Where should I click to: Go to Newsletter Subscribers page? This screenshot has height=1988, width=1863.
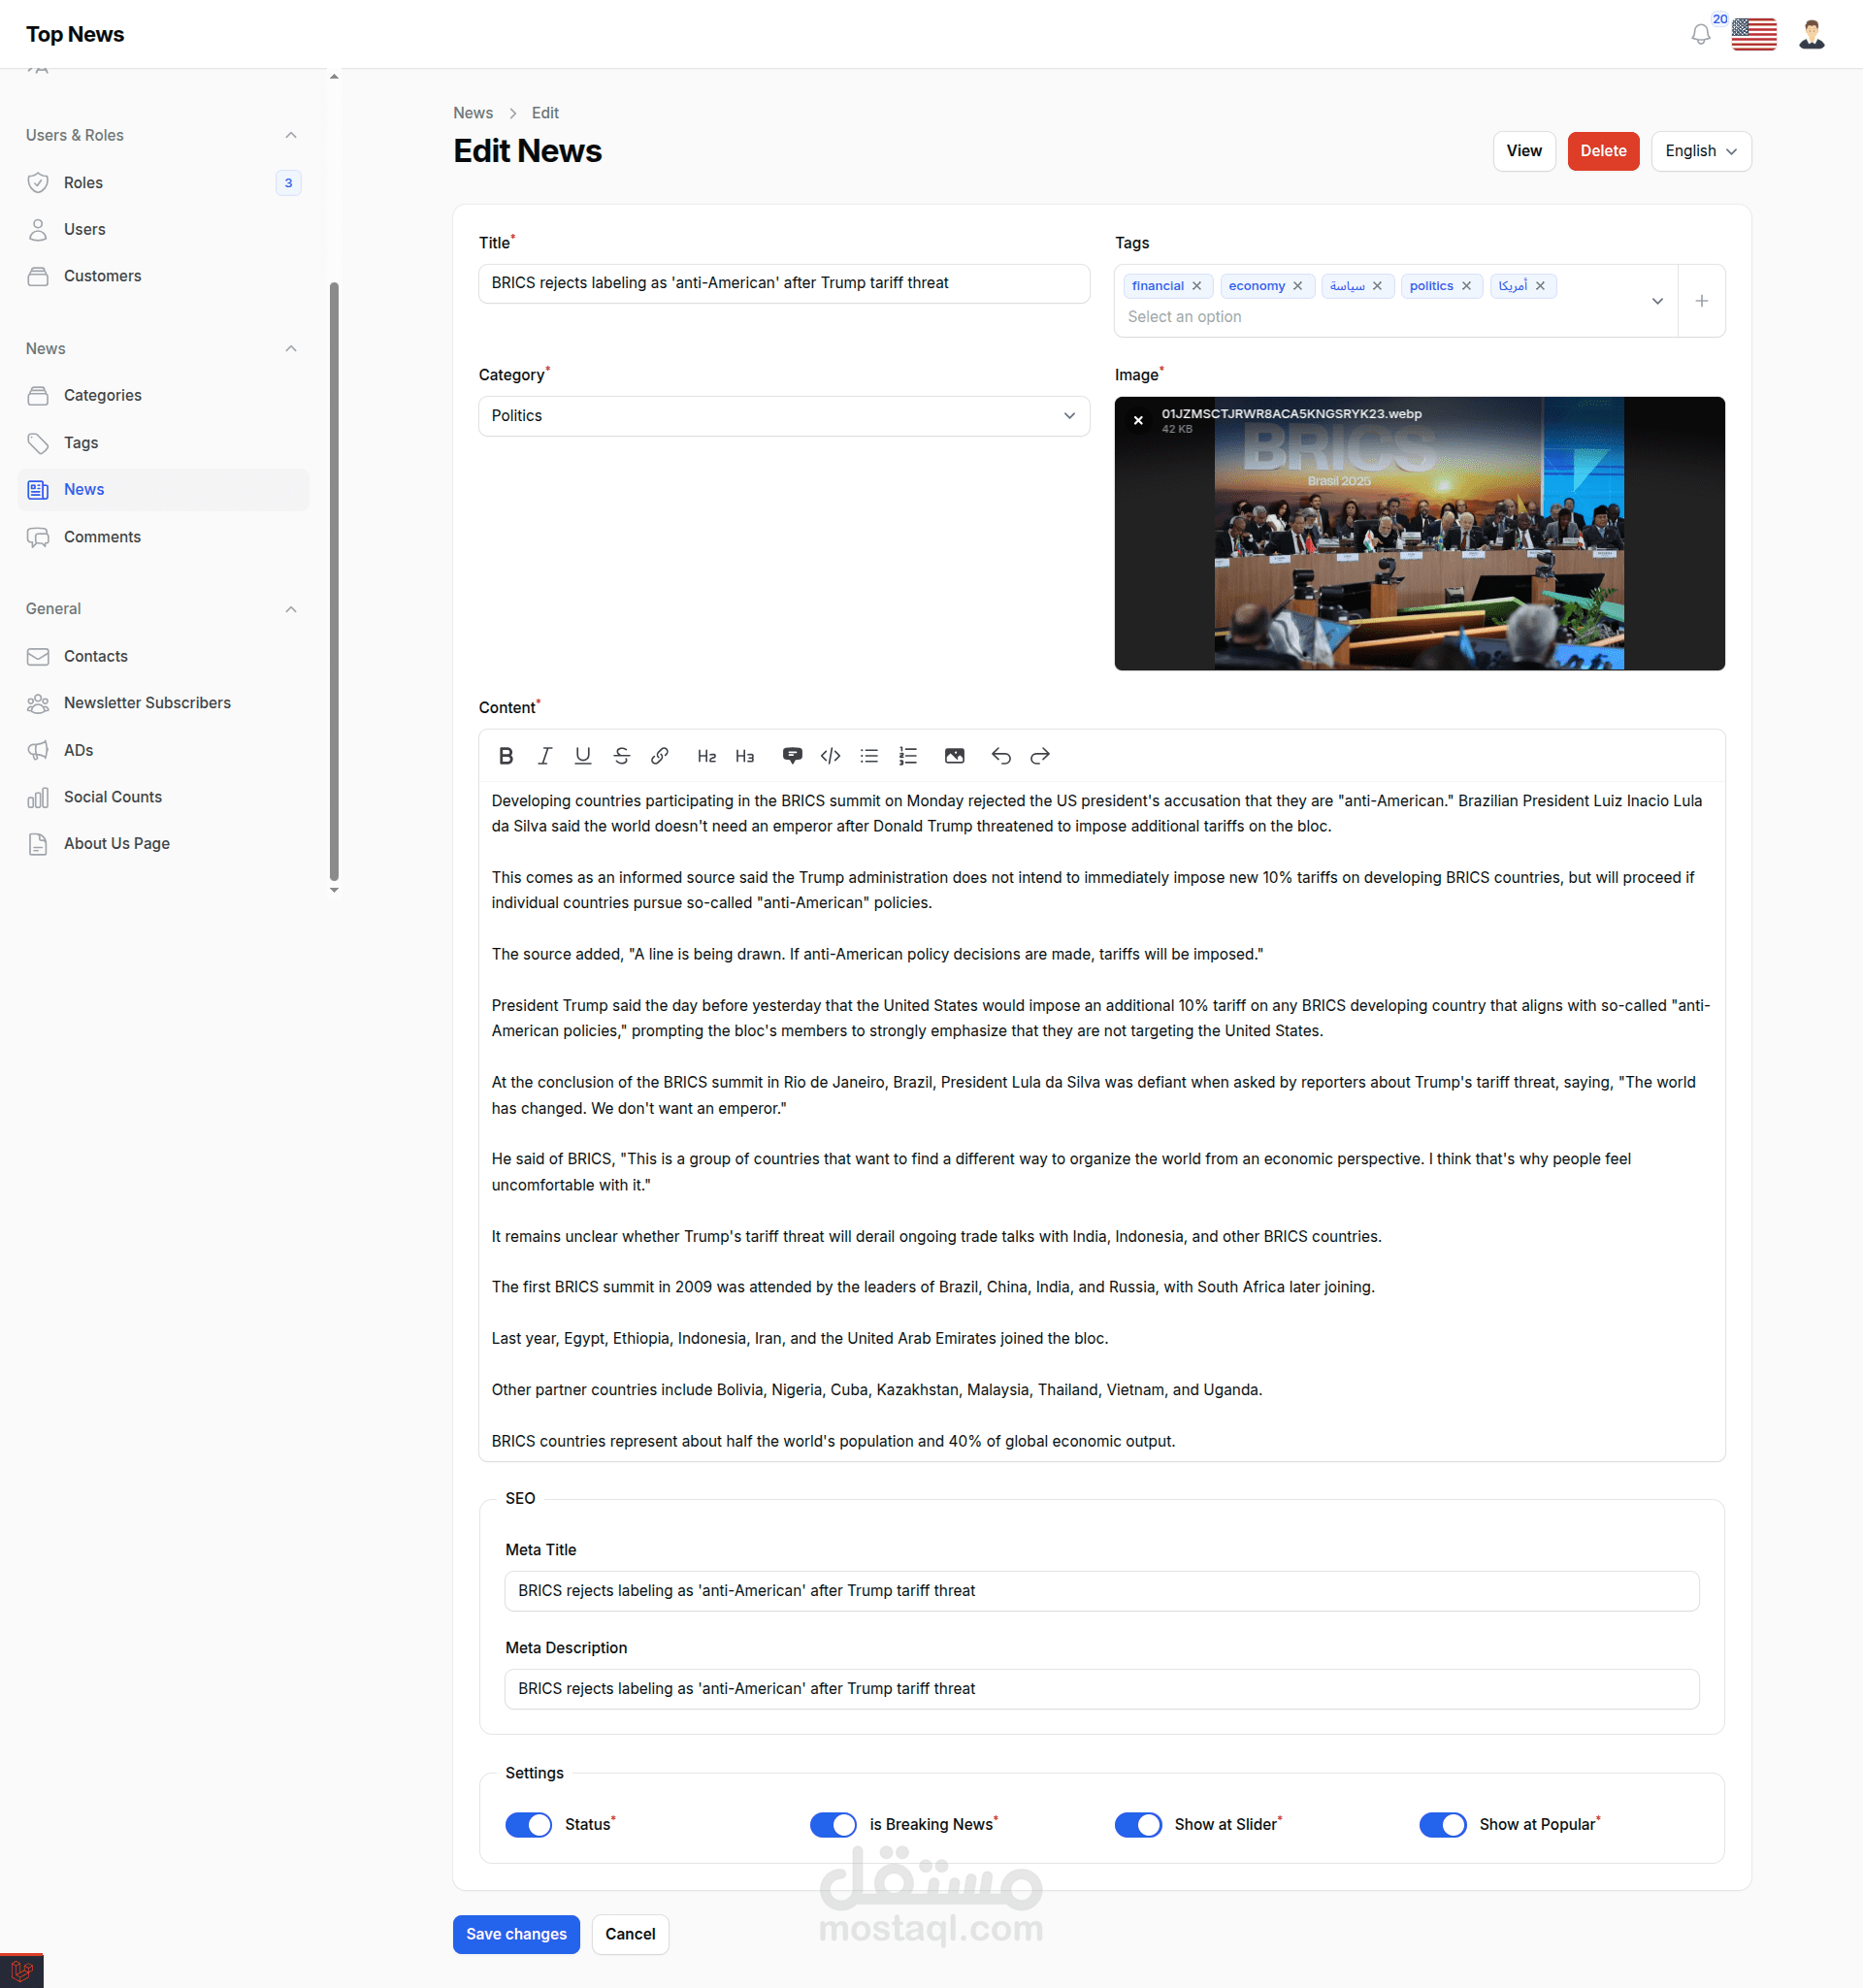147,703
